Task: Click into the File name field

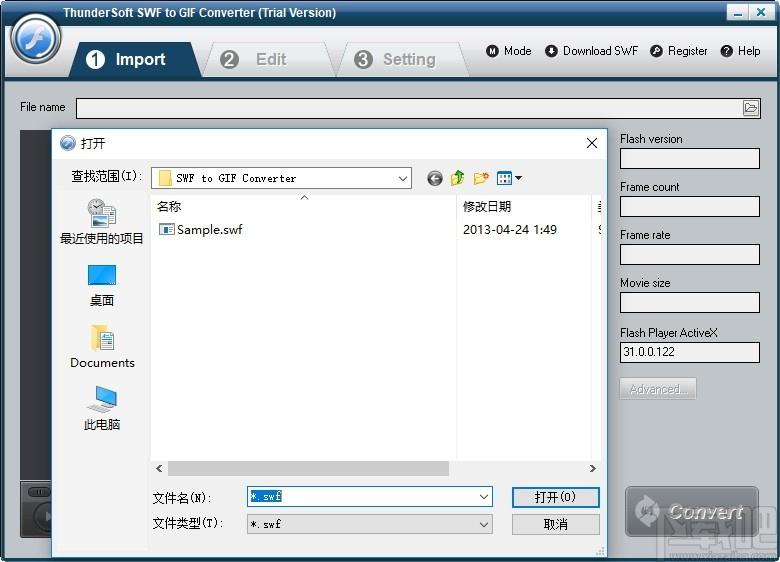Action: click(408, 108)
